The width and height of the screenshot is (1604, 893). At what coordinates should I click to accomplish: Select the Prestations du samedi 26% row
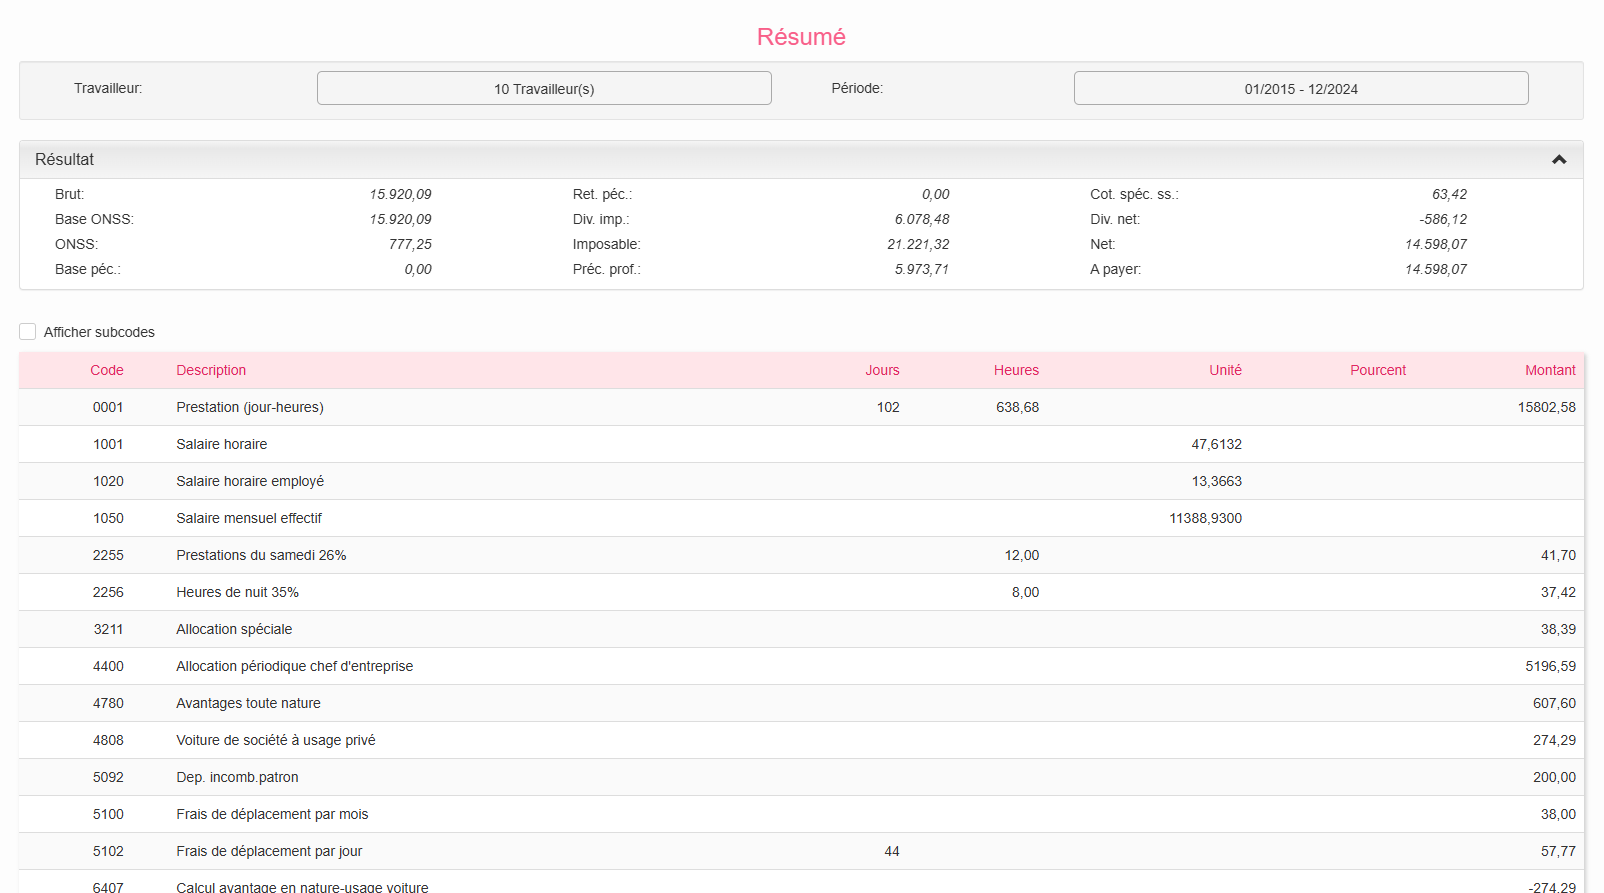tap(261, 555)
